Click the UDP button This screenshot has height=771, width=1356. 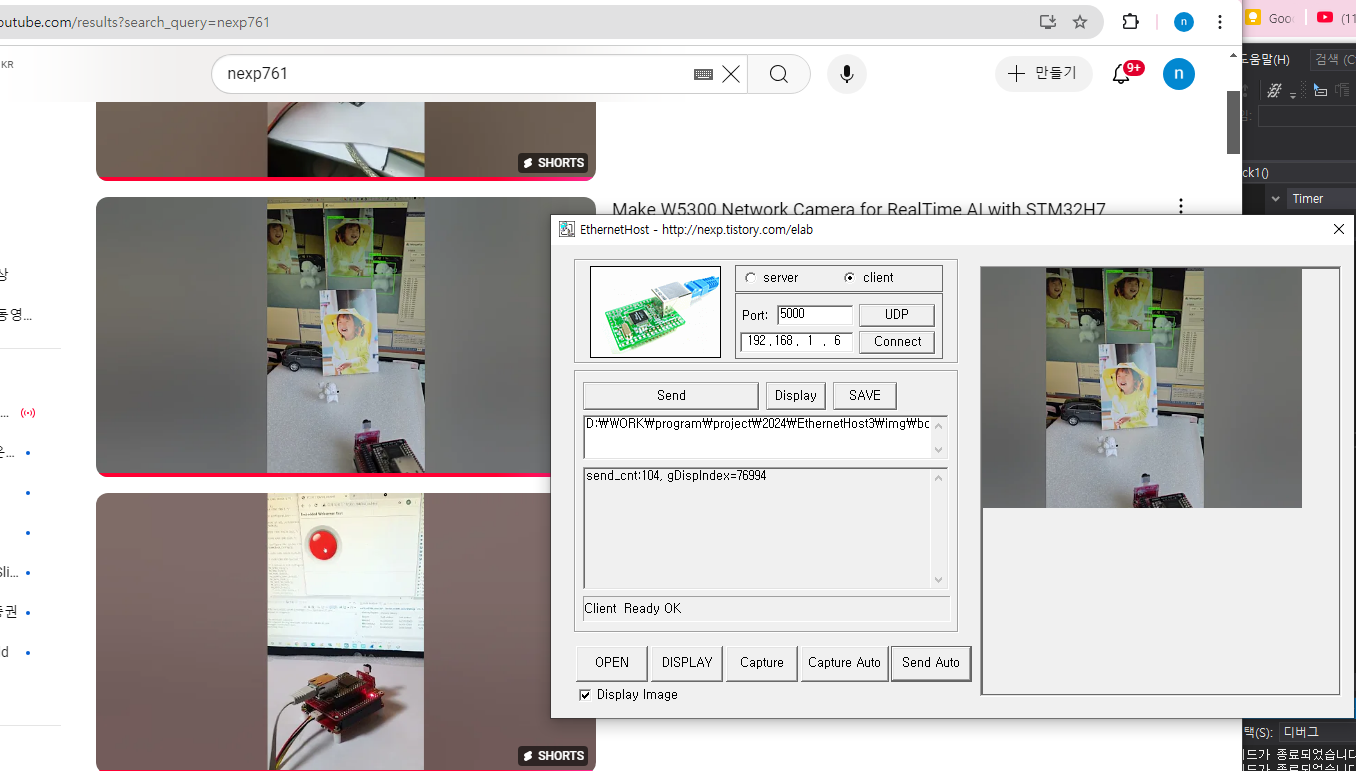tap(897, 314)
